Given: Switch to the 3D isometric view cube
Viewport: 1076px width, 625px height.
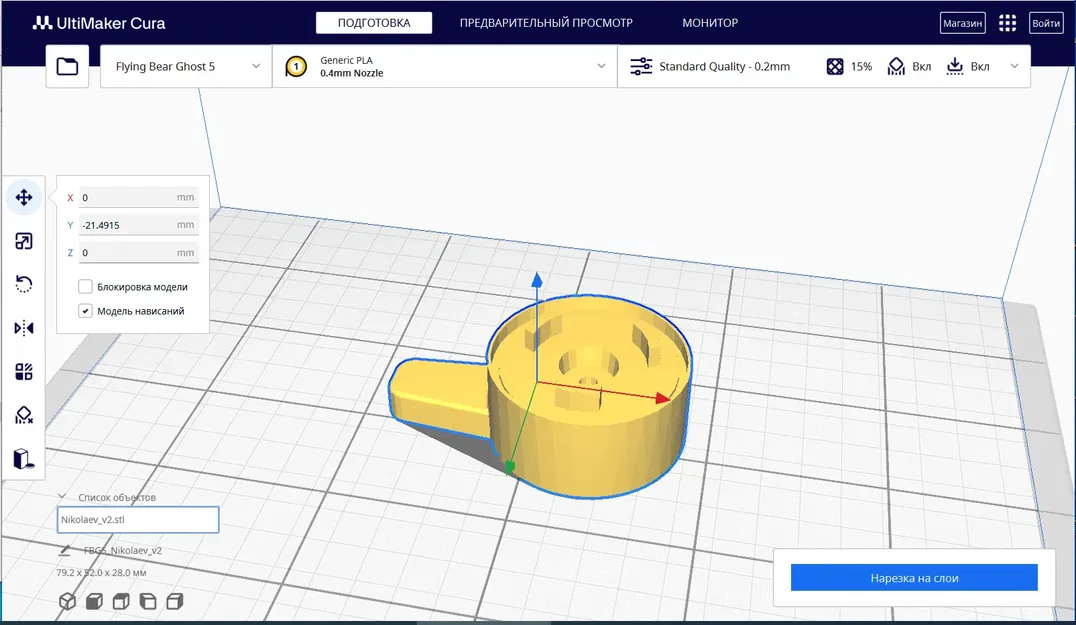Looking at the screenshot, I should [x=67, y=601].
